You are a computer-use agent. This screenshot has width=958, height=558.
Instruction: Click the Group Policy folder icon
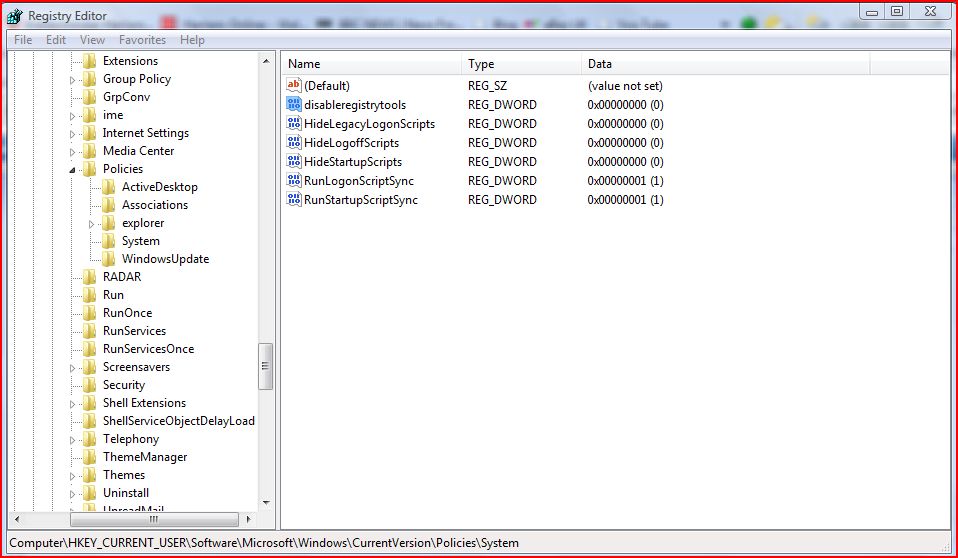(90, 79)
